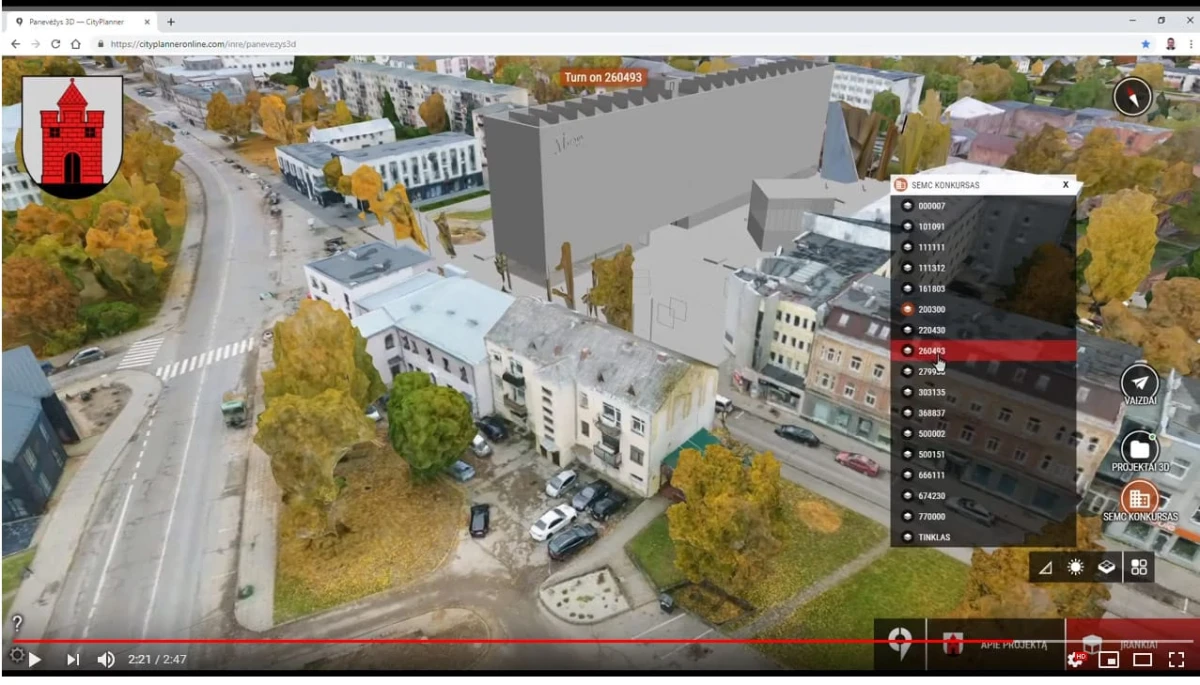Image resolution: width=1200 pixels, height=685 pixels.
Task: Click the settings gear near play button
Action: (x=16, y=655)
